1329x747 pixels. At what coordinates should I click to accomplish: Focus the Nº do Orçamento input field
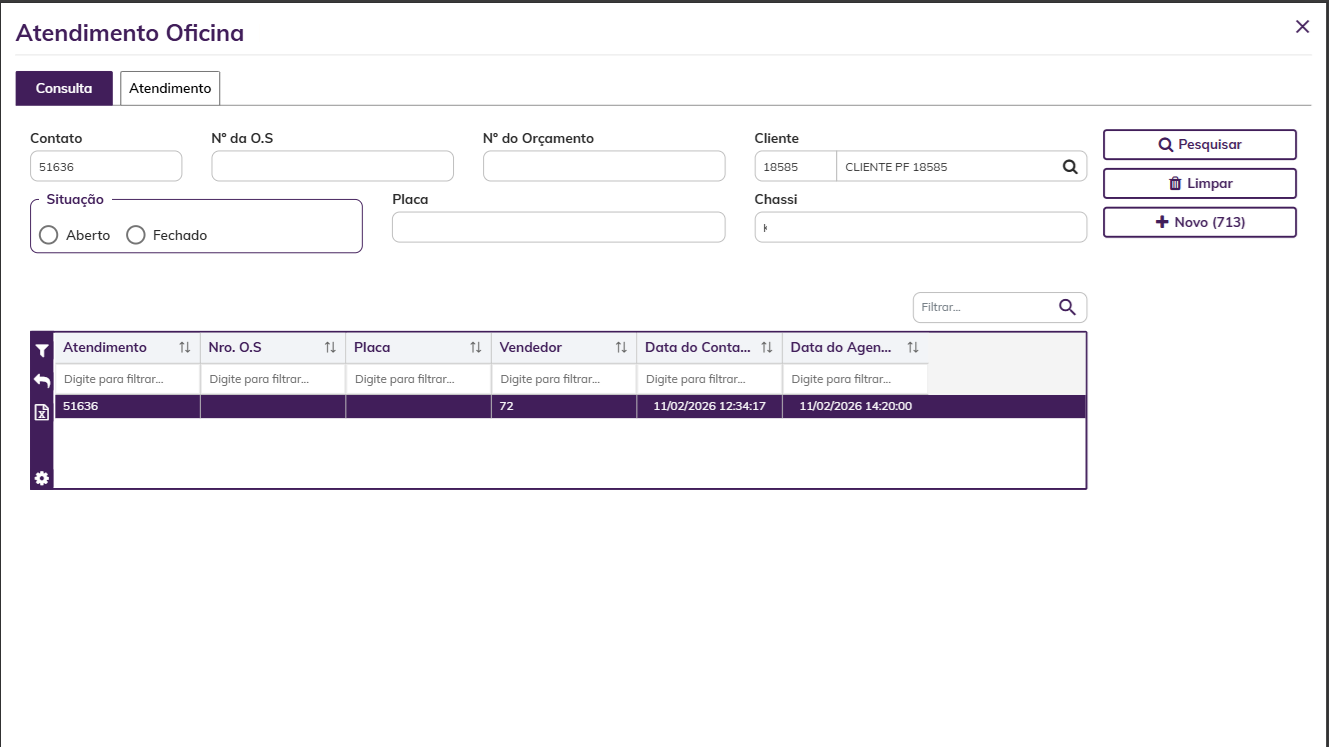pos(604,166)
